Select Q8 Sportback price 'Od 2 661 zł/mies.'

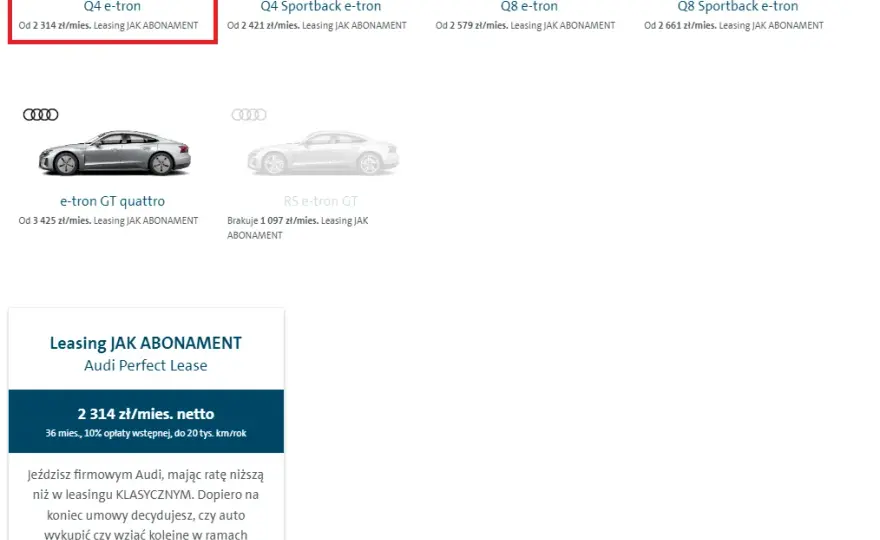680,25
